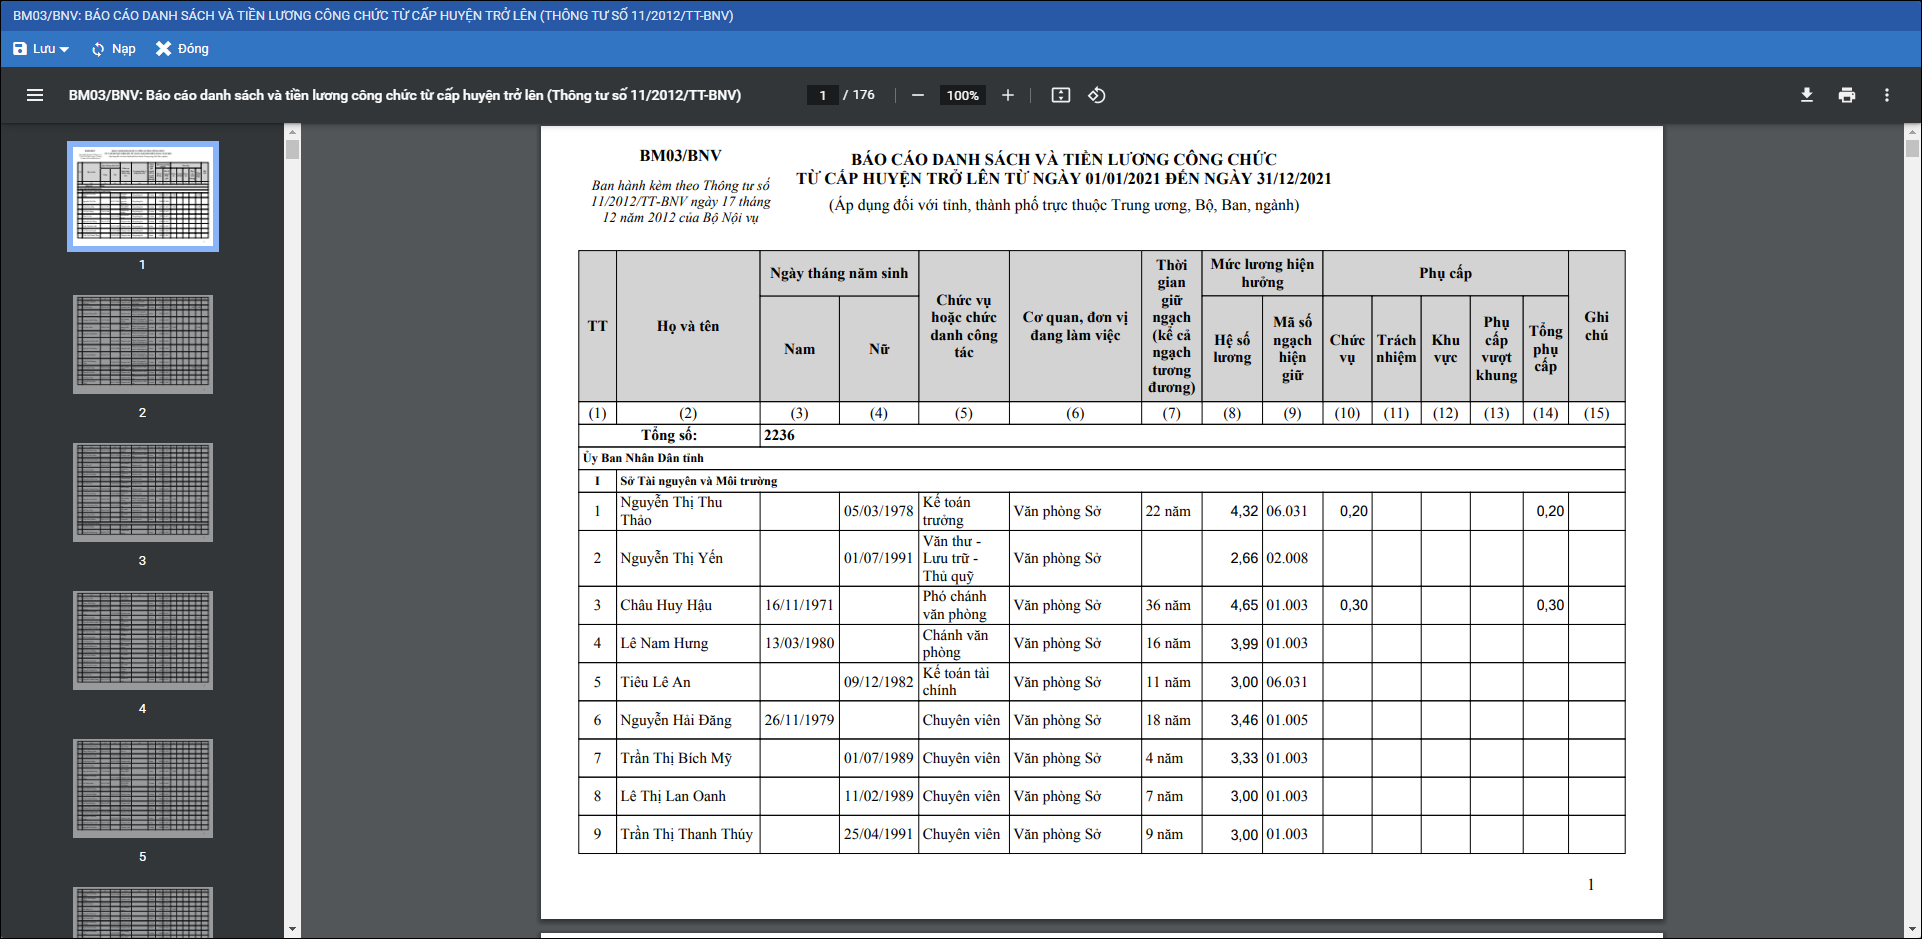This screenshot has width=1922, height=939.
Task: Select page 2 thumbnail
Action: coord(143,344)
